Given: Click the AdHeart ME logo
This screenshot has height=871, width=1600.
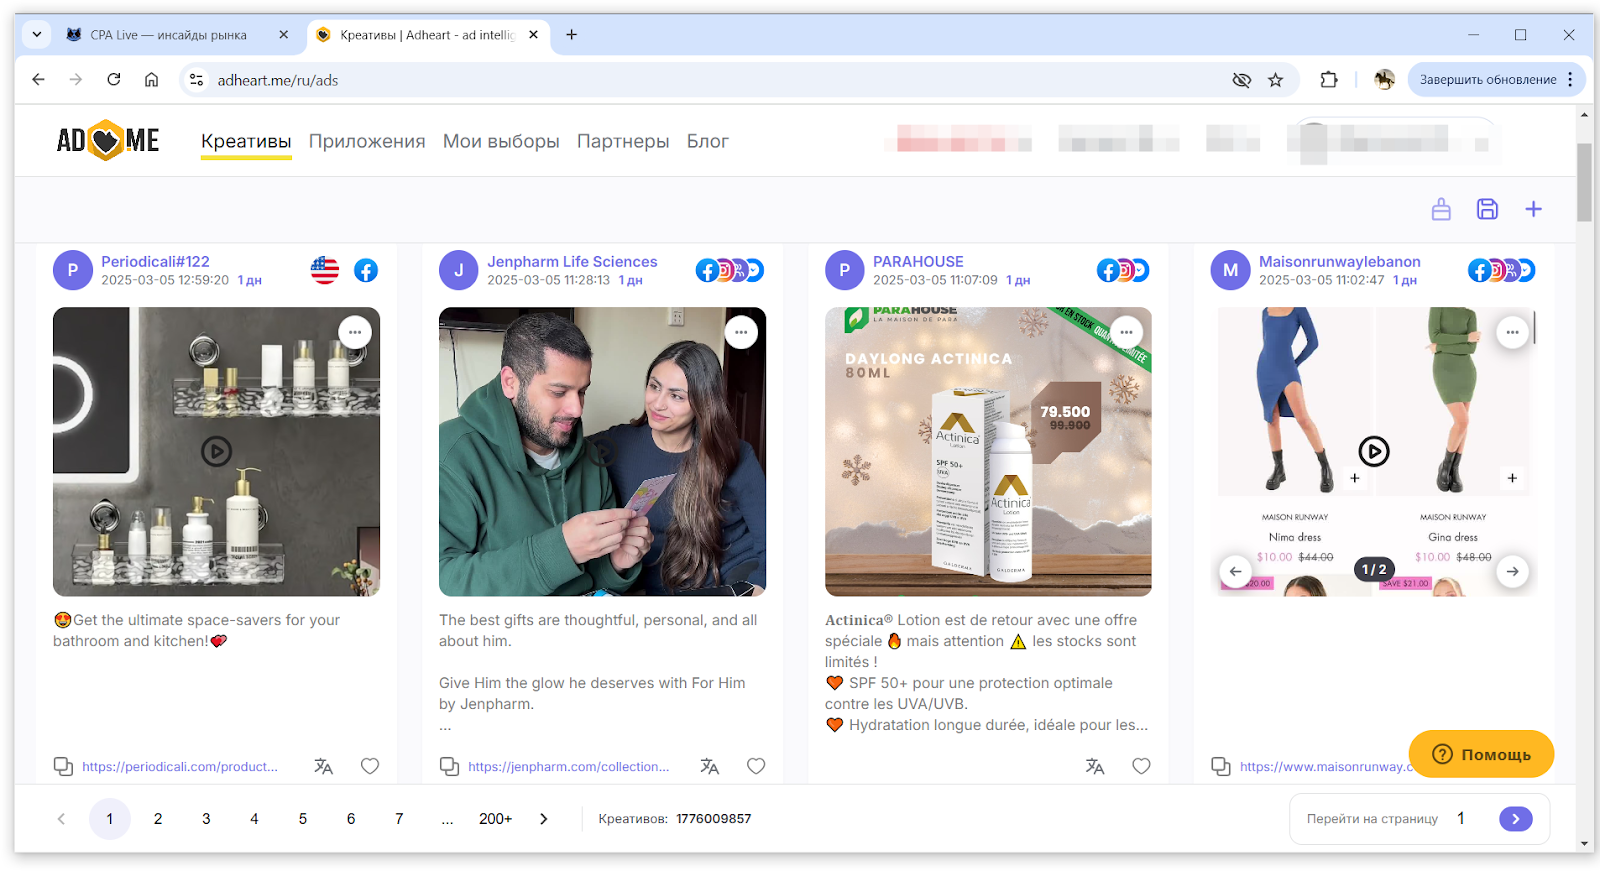Looking at the screenshot, I should click(x=108, y=140).
